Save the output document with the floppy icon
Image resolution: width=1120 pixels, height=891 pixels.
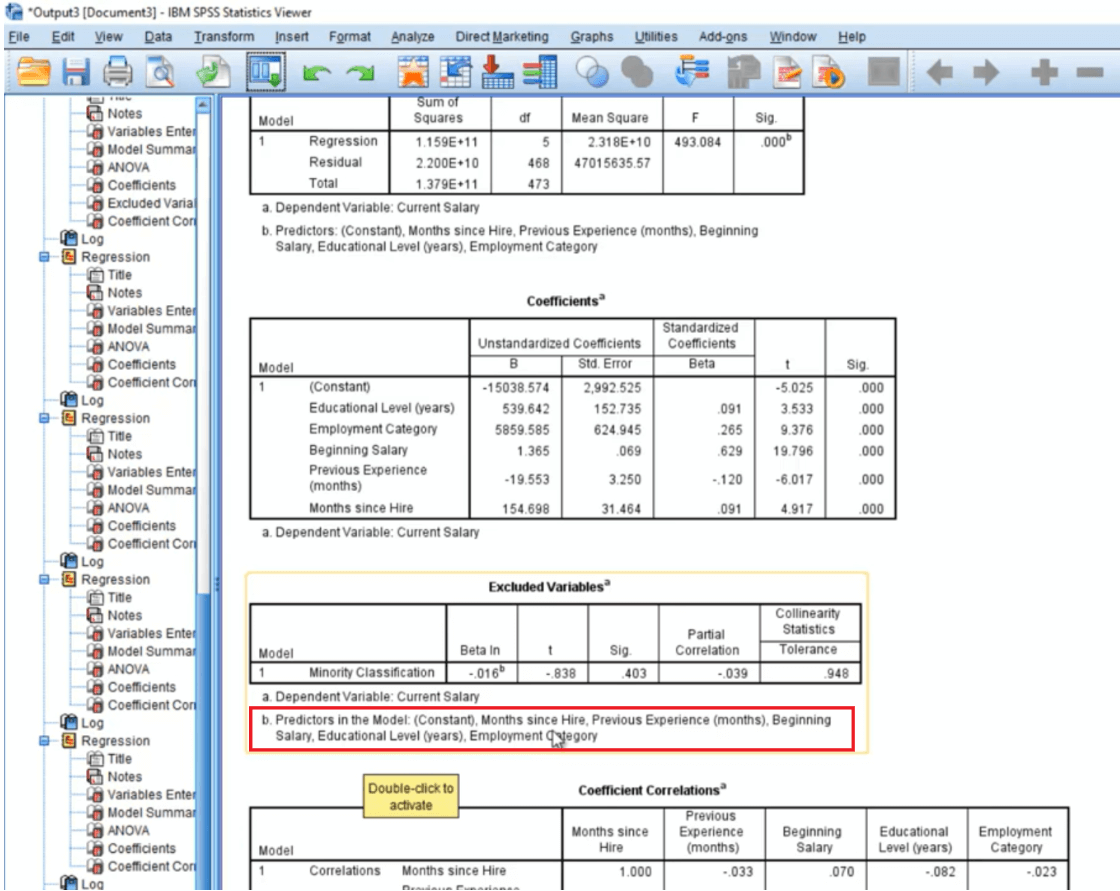point(76,72)
